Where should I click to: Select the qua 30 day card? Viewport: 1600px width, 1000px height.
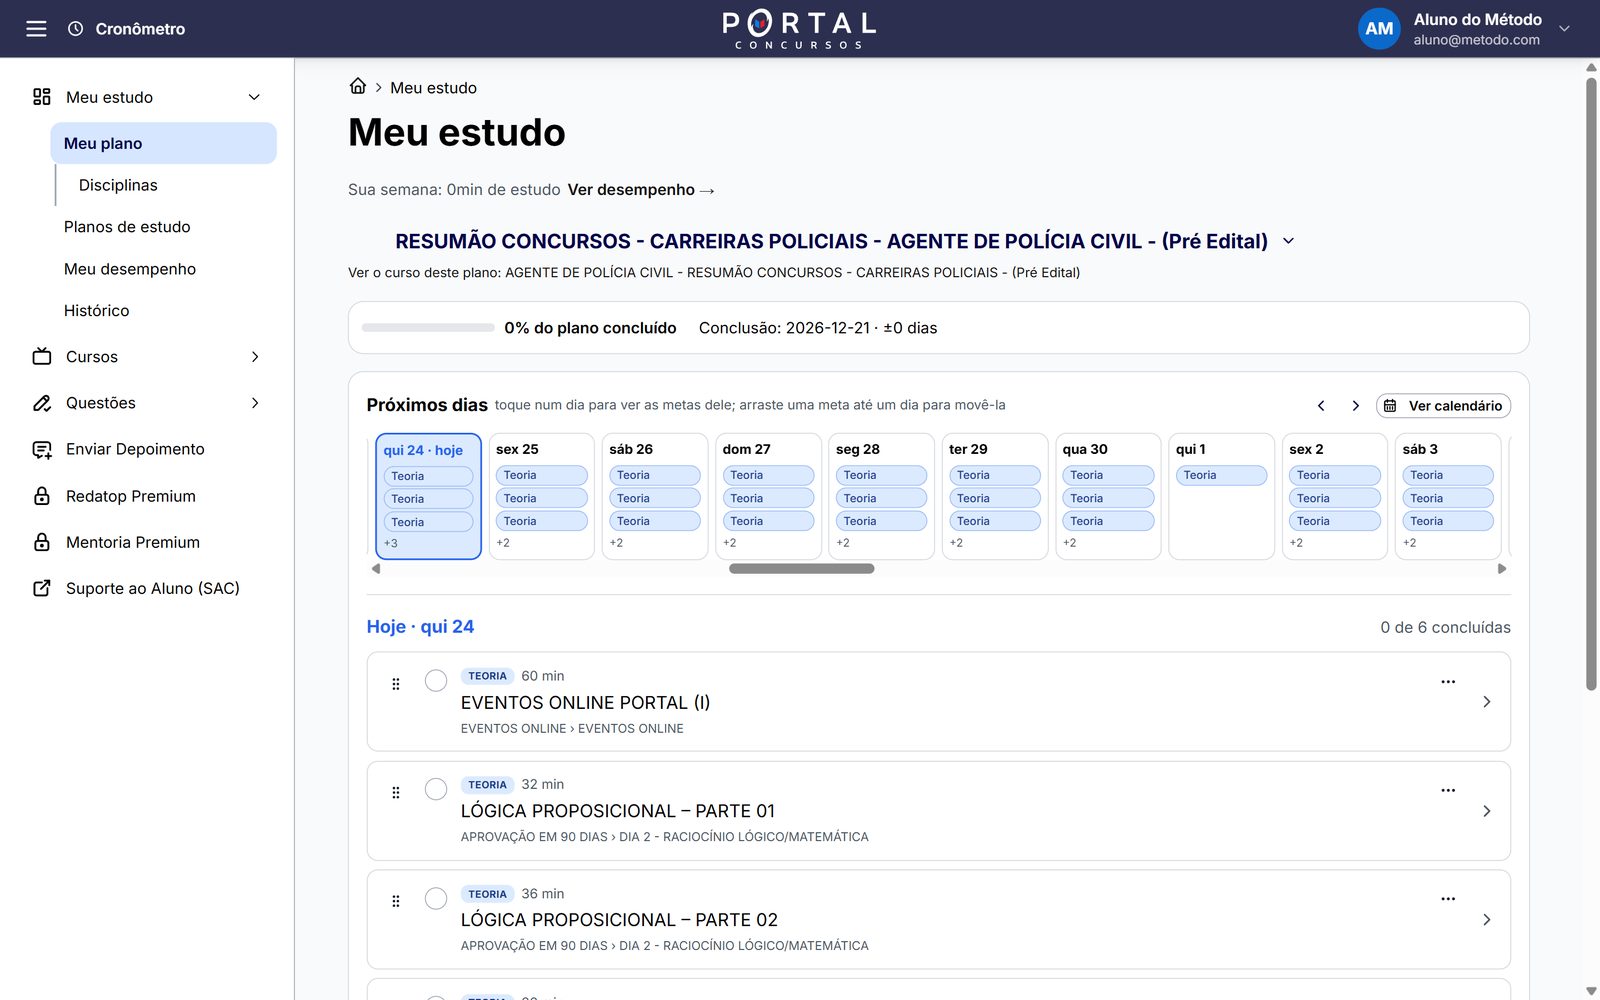tap(1108, 496)
